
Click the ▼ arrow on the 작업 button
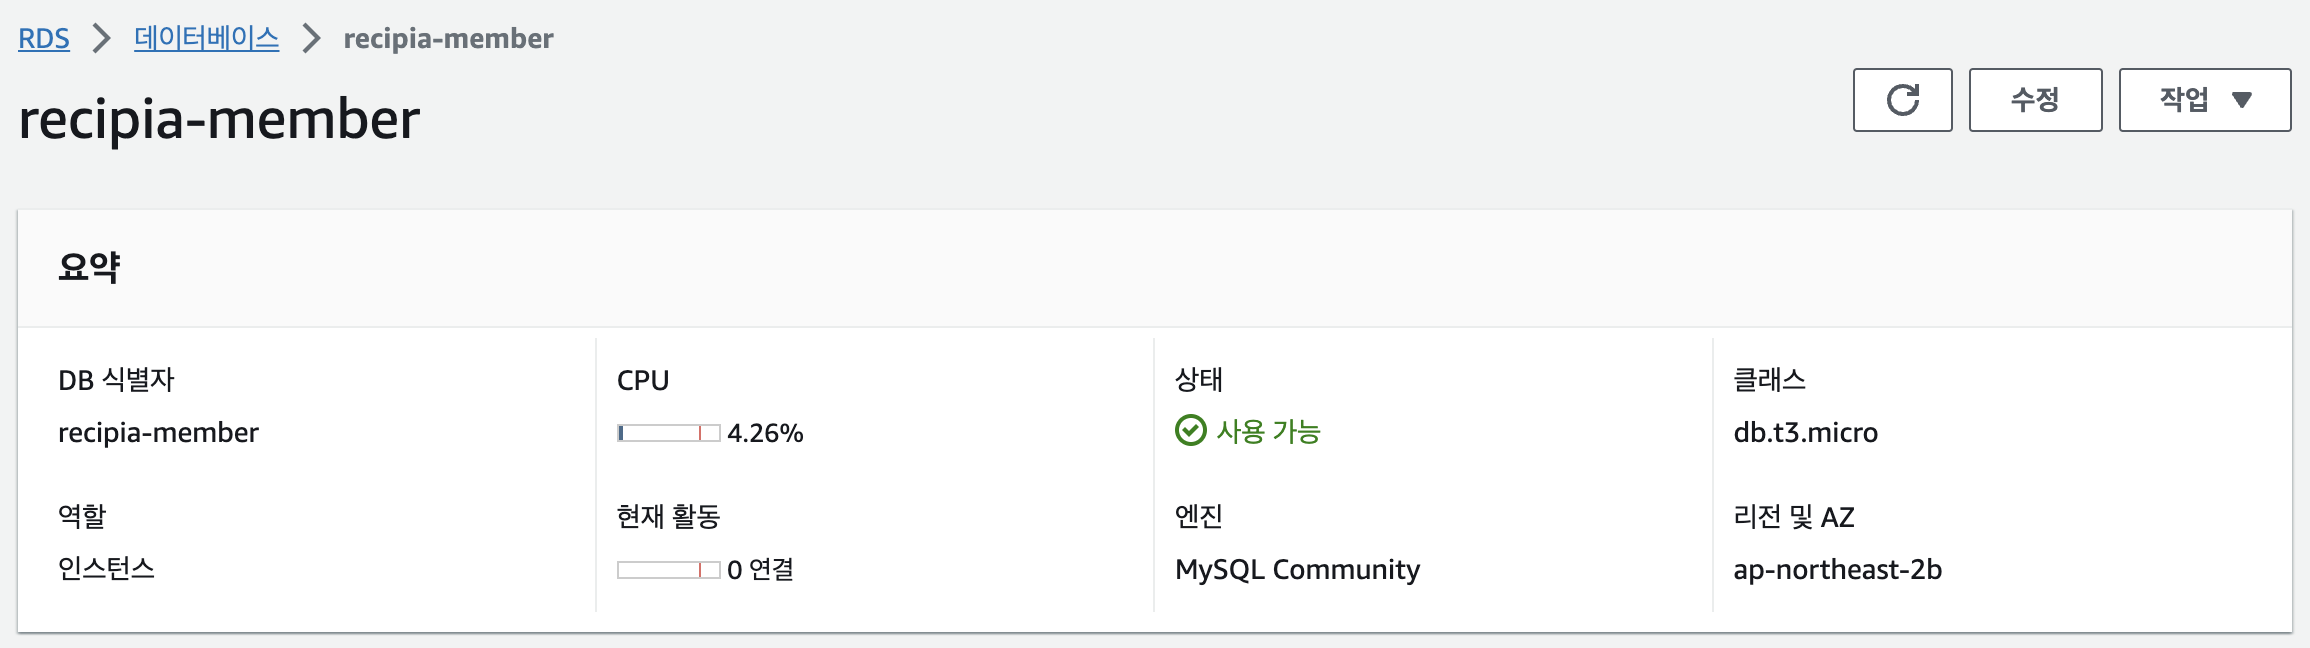2242,99
